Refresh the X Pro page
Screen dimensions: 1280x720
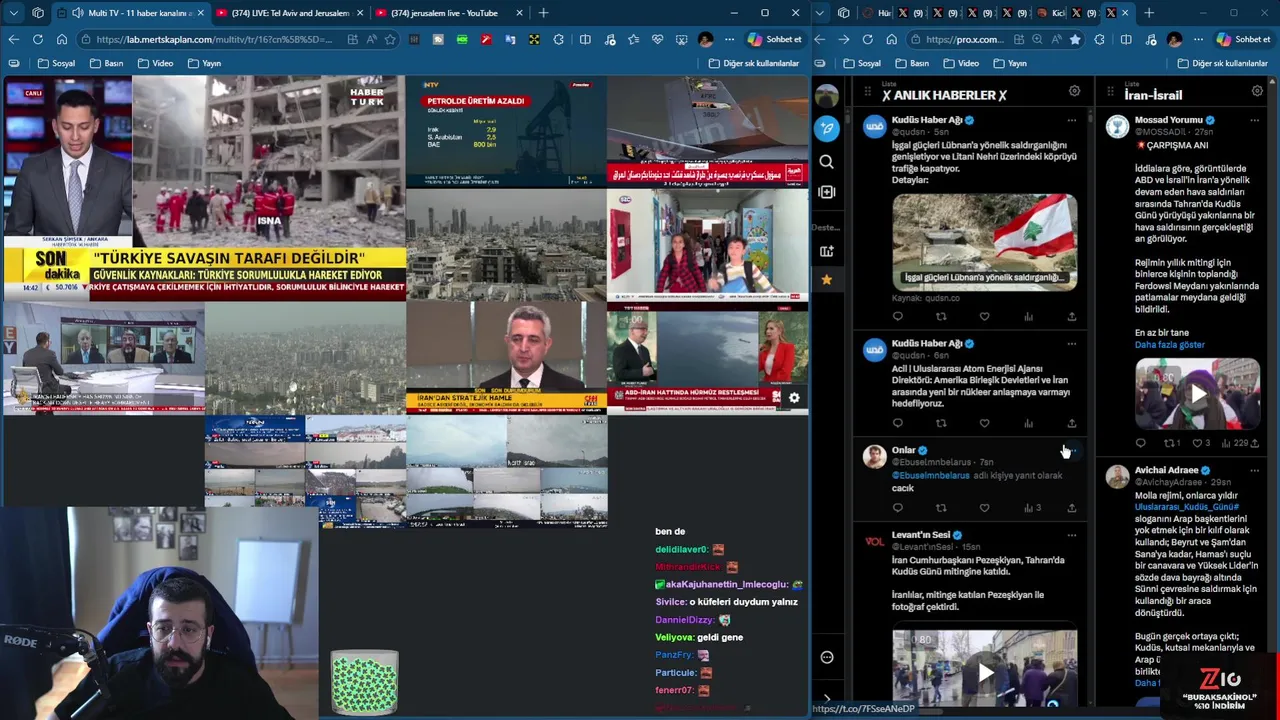[x=867, y=39]
